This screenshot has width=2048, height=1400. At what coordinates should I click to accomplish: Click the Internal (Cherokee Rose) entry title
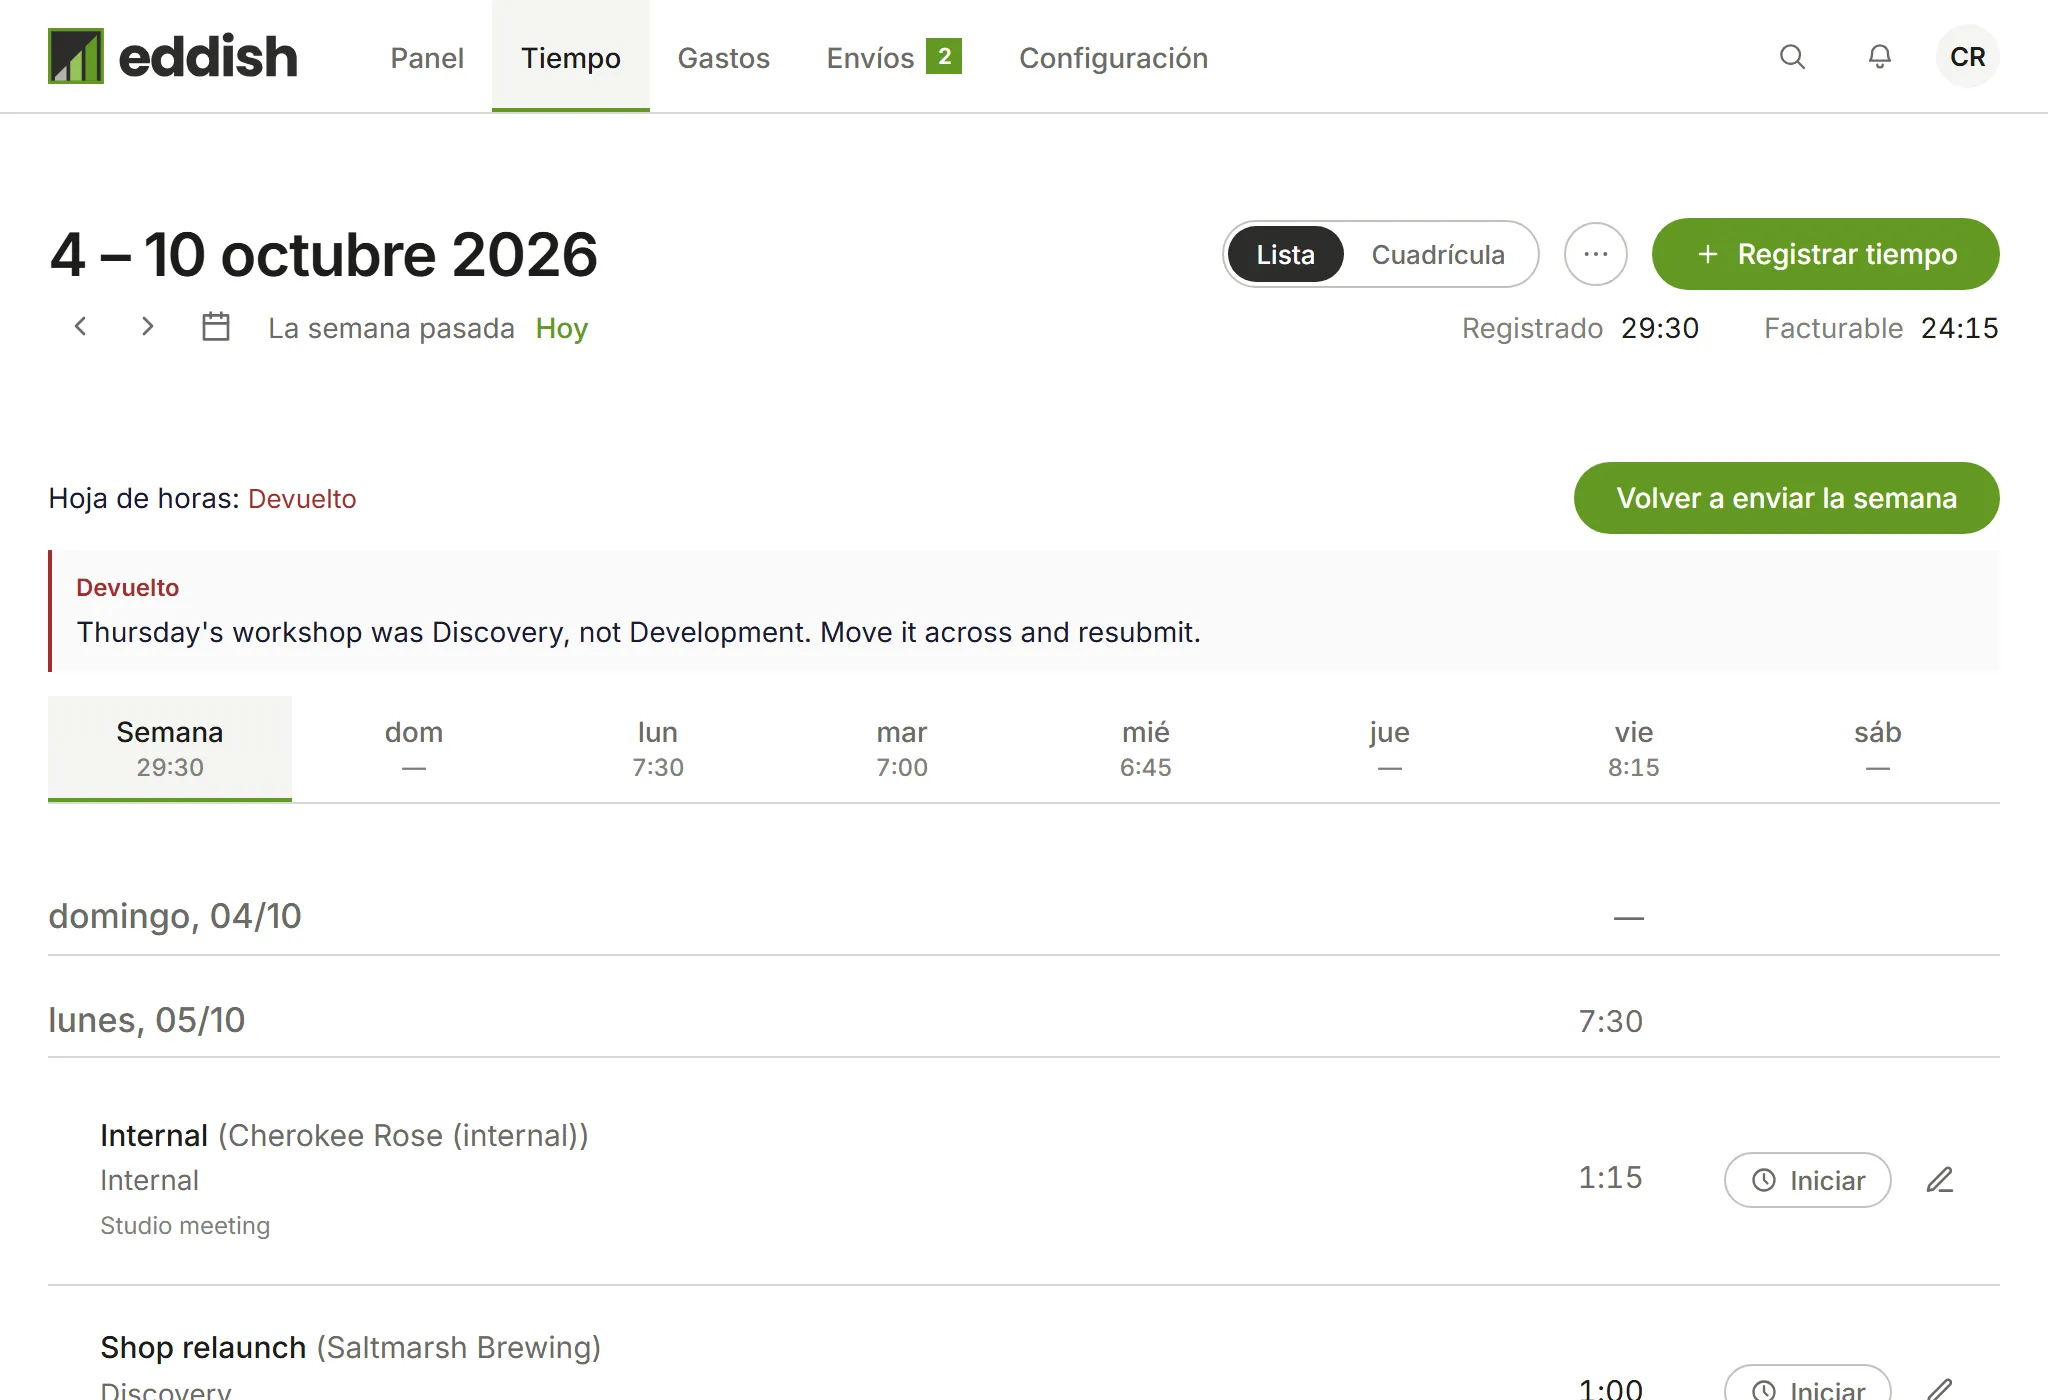click(344, 1135)
